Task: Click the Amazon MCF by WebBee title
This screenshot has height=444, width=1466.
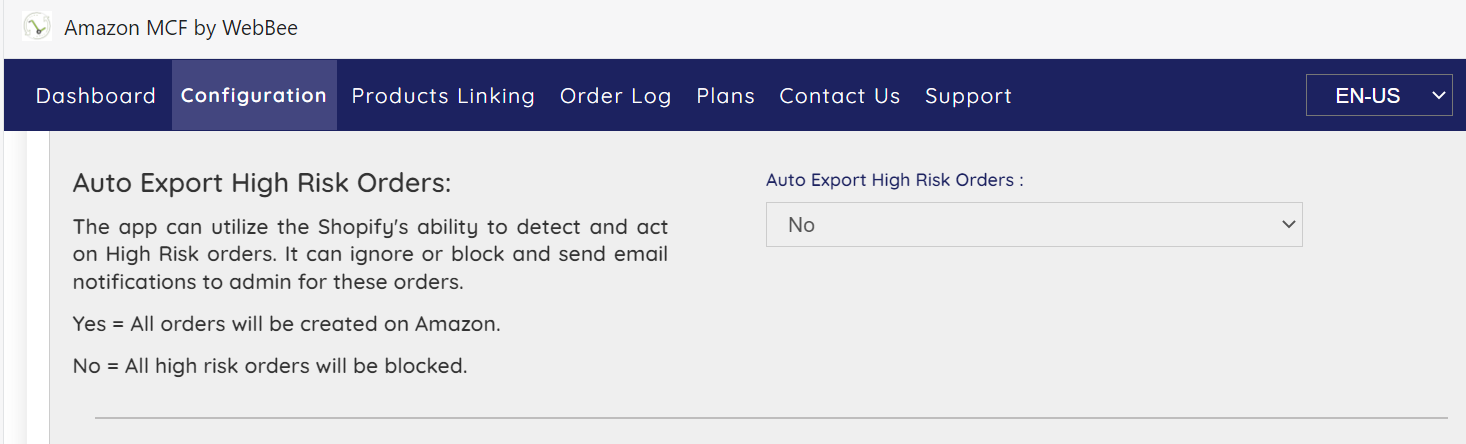Action: [181, 28]
